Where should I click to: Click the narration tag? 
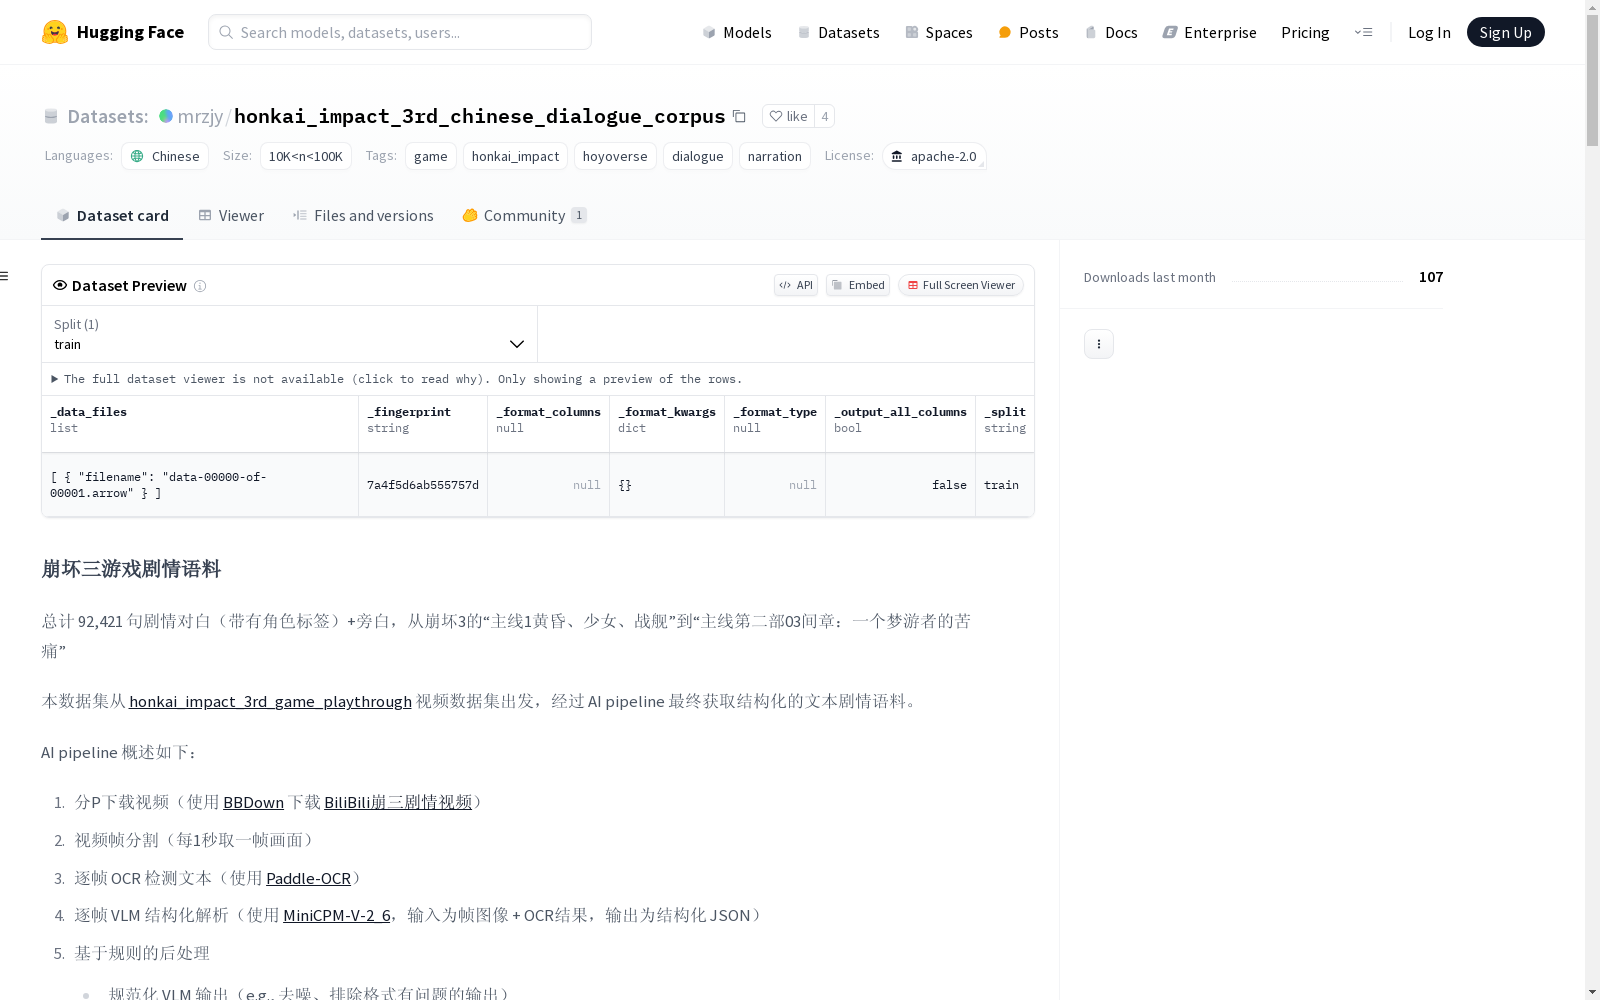775,156
